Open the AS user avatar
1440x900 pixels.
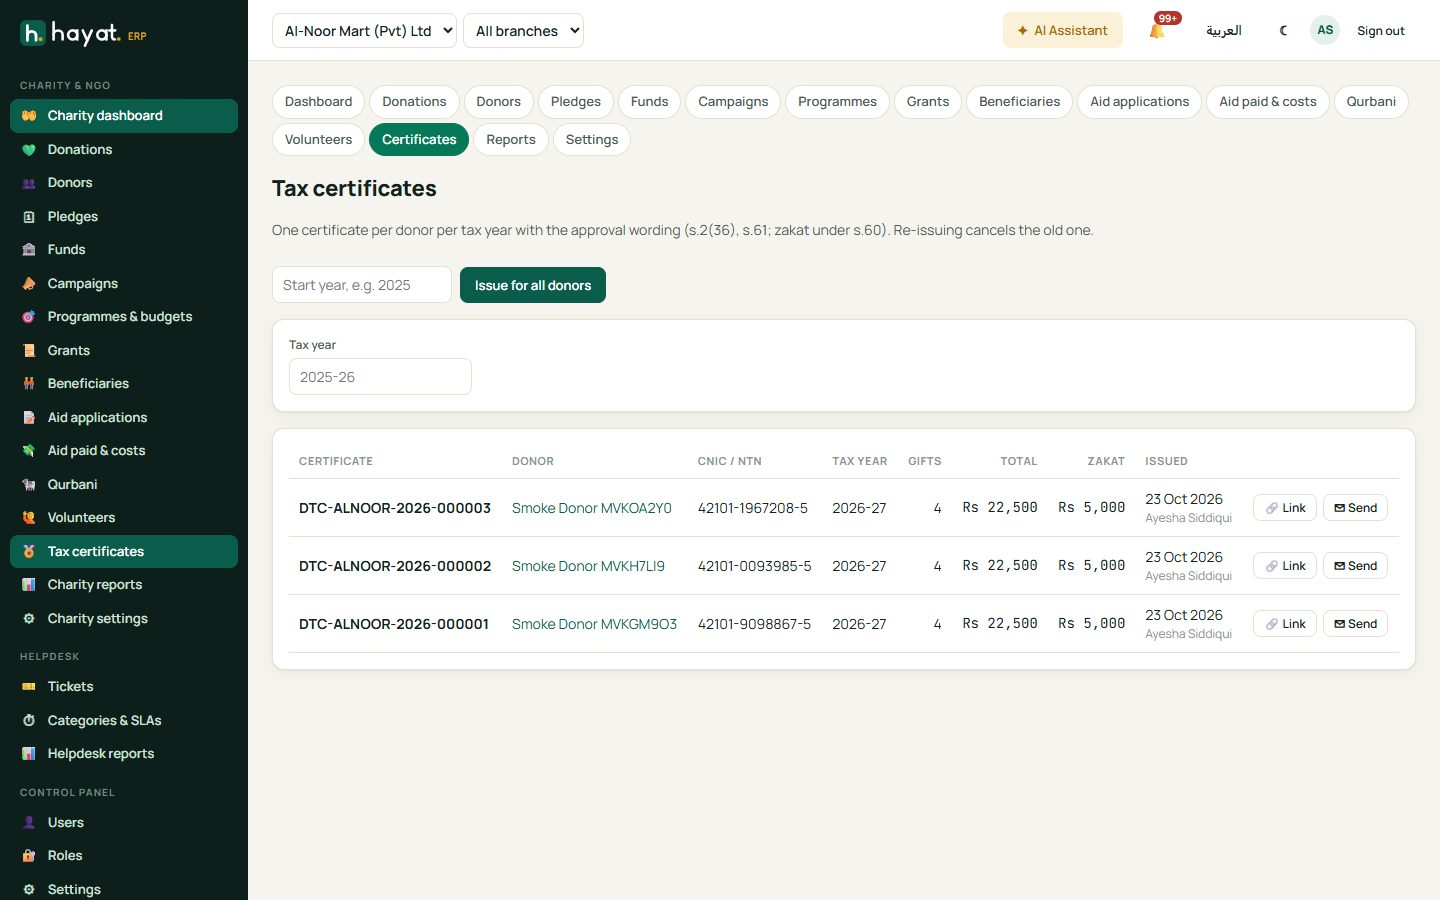pos(1325,30)
